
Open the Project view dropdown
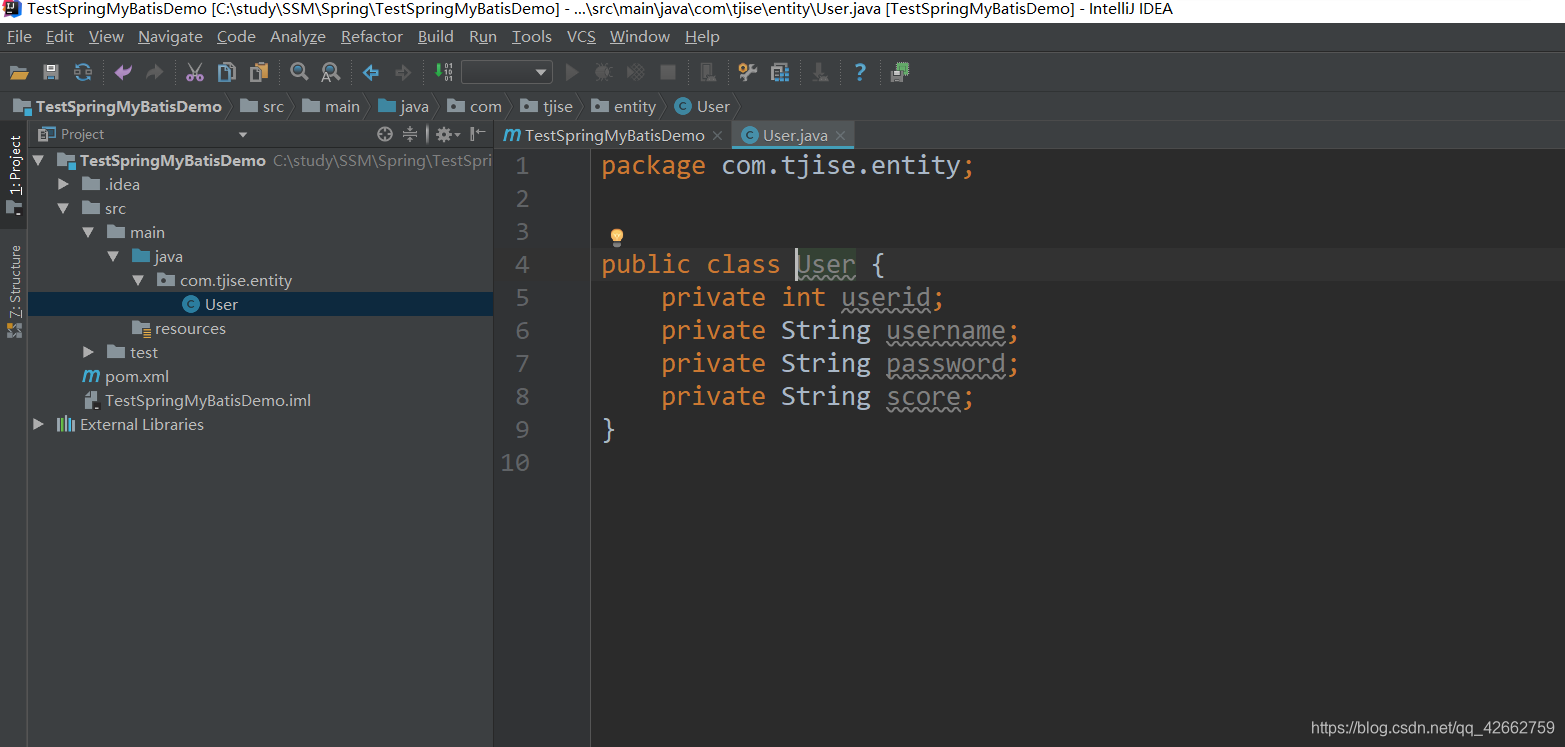pos(243,135)
